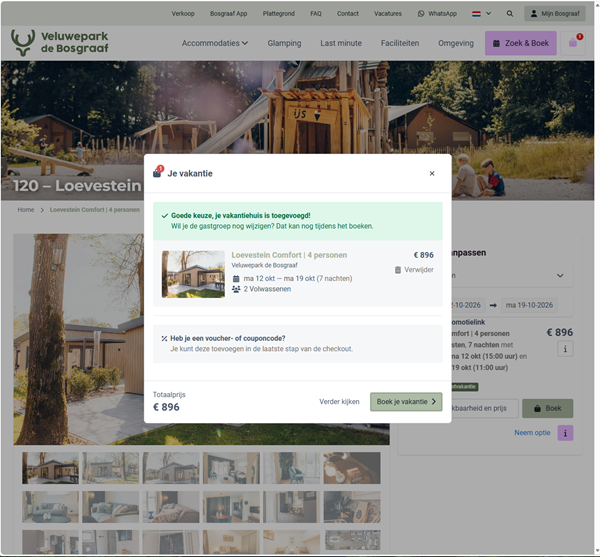Open the Contact link

click(x=347, y=13)
